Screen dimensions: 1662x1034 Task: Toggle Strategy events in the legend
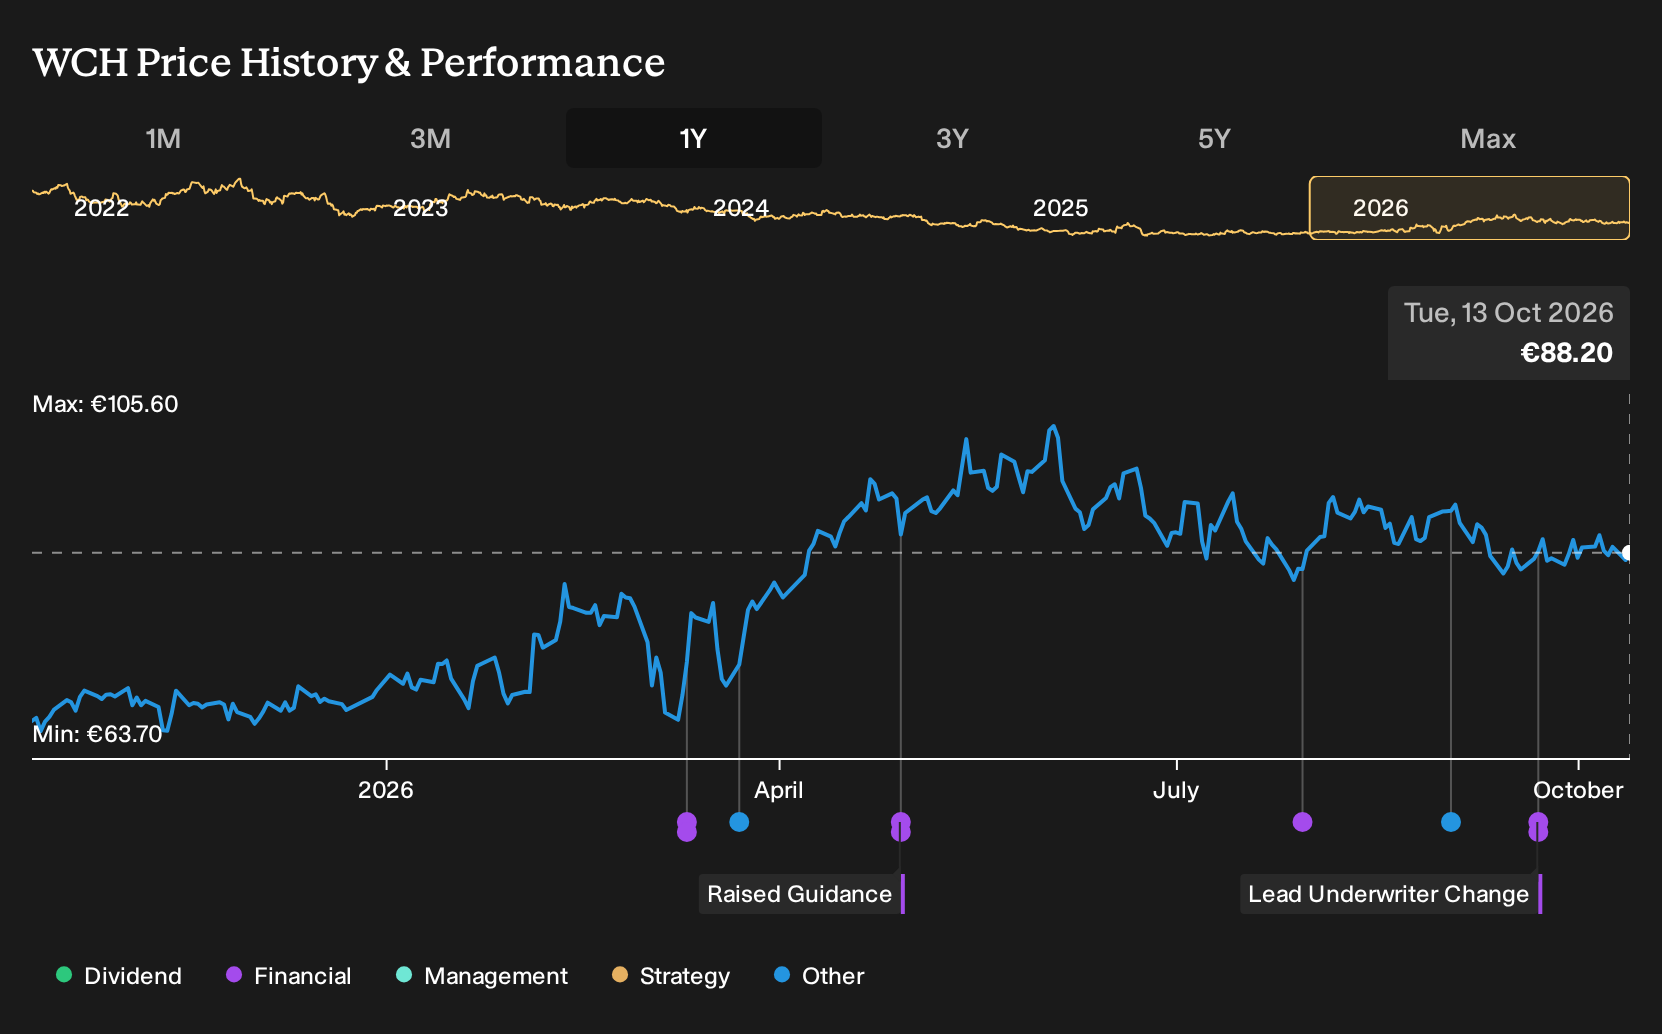[671, 976]
